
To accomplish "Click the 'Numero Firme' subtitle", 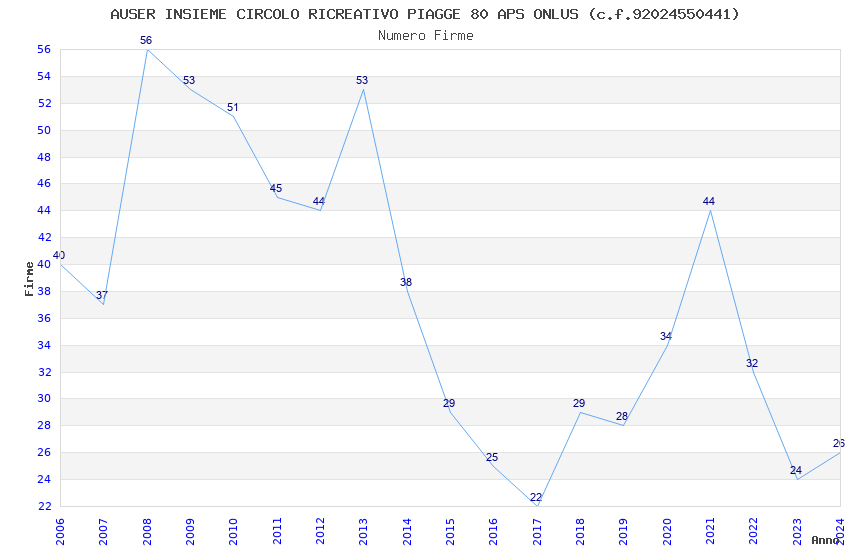I will click(426, 36).
